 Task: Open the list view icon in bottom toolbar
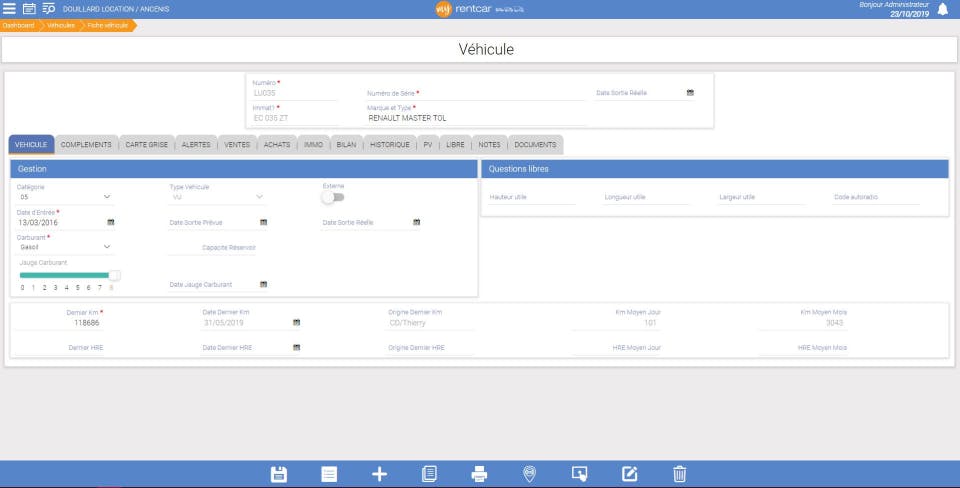(x=329, y=474)
